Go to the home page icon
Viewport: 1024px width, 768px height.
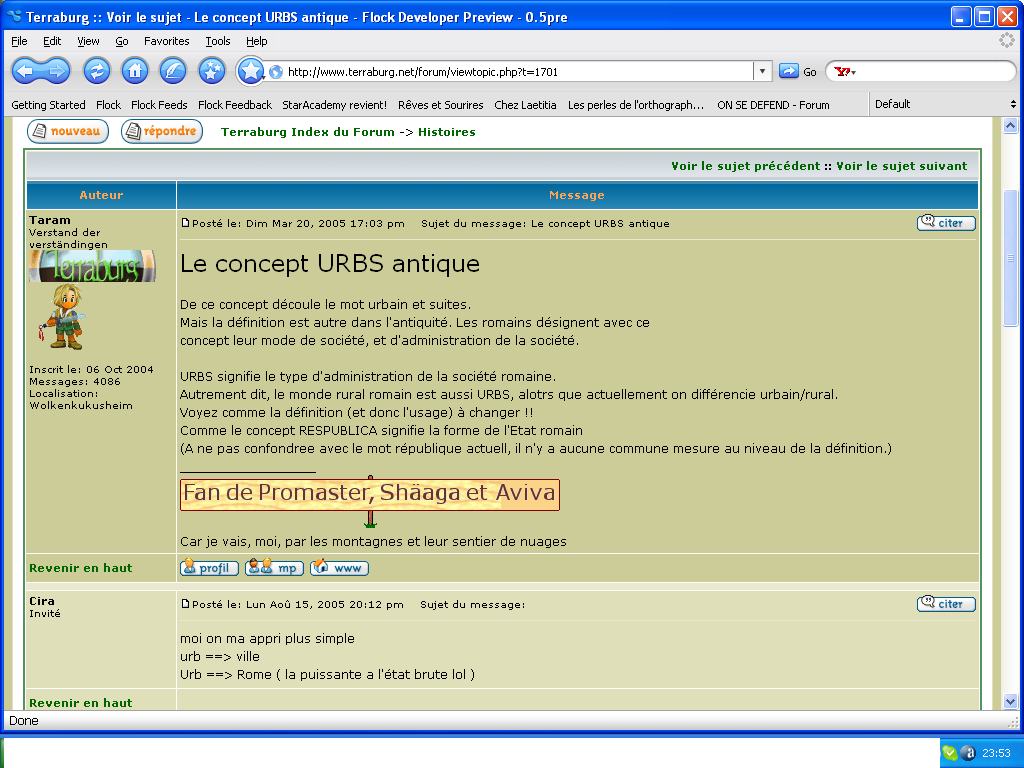click(135, 71)
